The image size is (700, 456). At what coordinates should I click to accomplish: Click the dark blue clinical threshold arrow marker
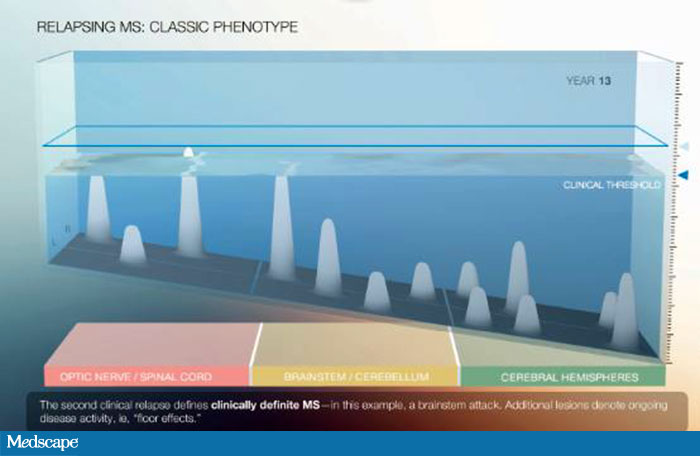[684, 175]
